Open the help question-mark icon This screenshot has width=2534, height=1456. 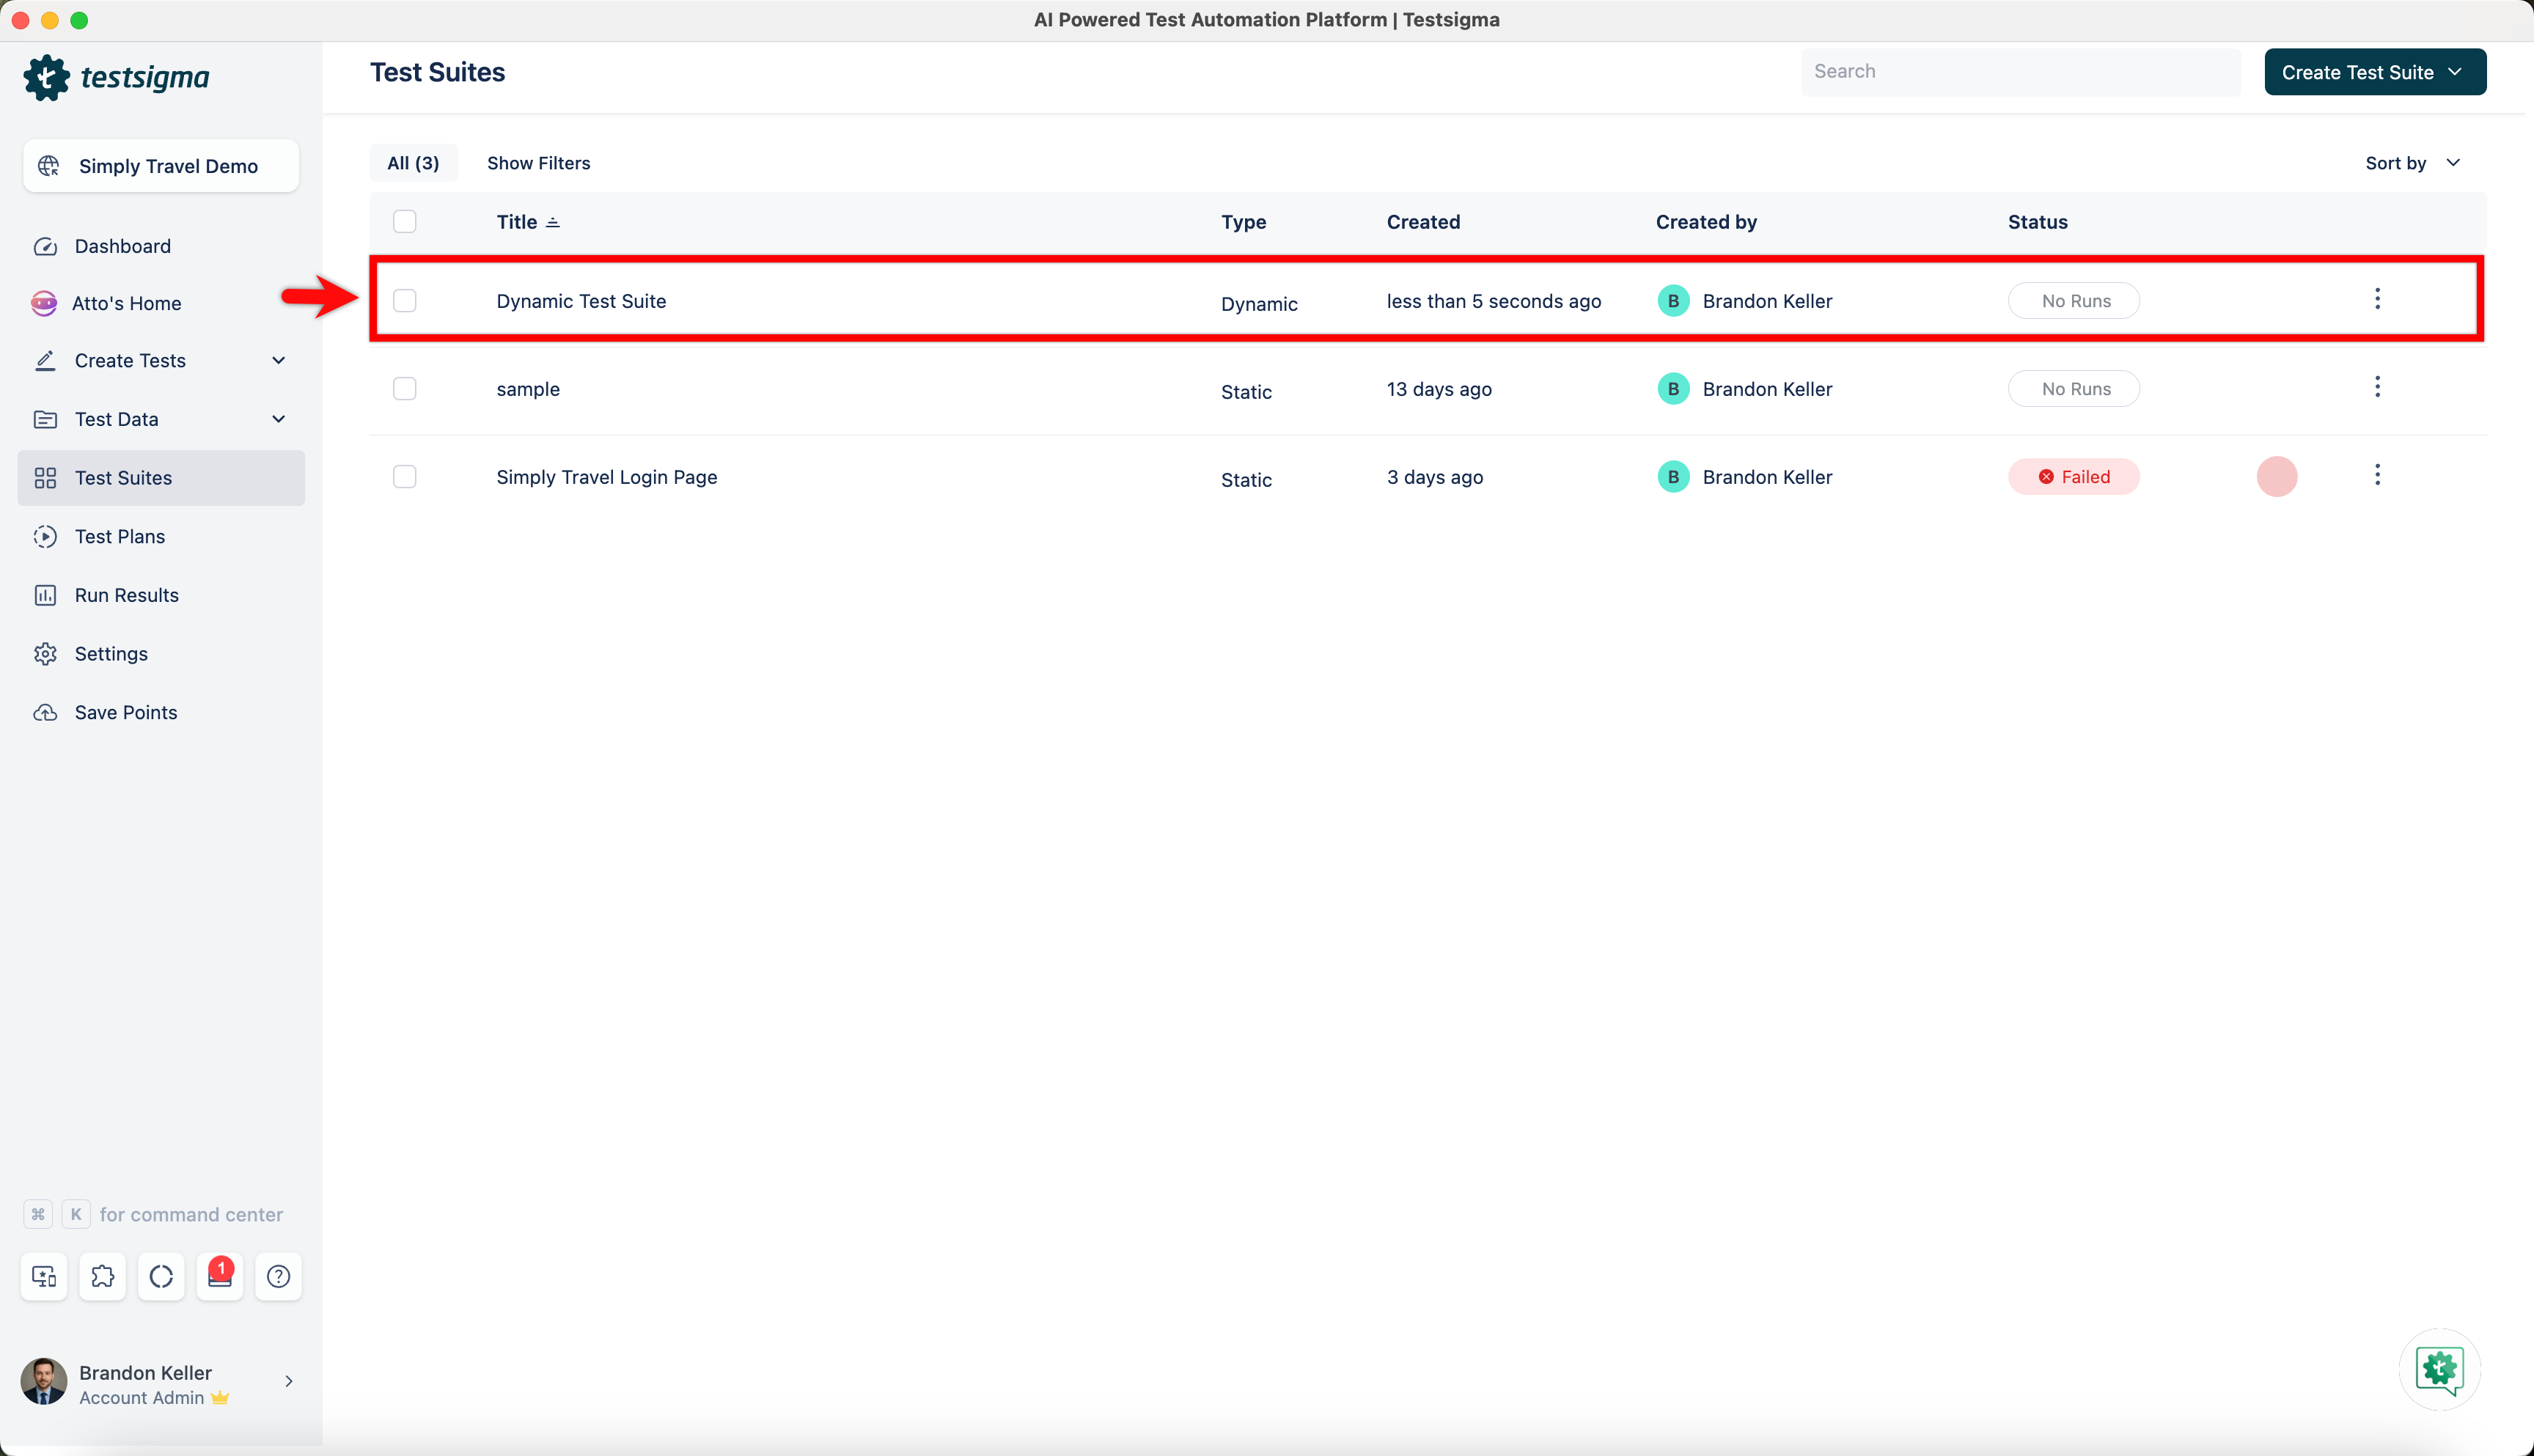coord(278,1276)
